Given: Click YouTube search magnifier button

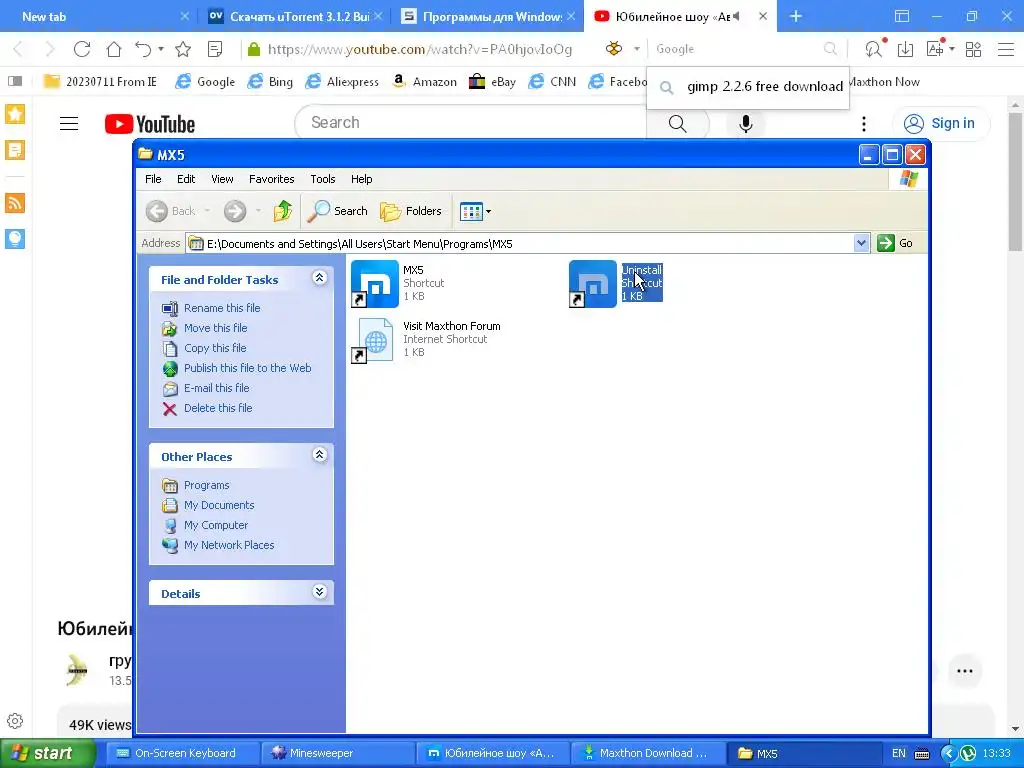Looking at the screenshot, I should tap(677, 123).
